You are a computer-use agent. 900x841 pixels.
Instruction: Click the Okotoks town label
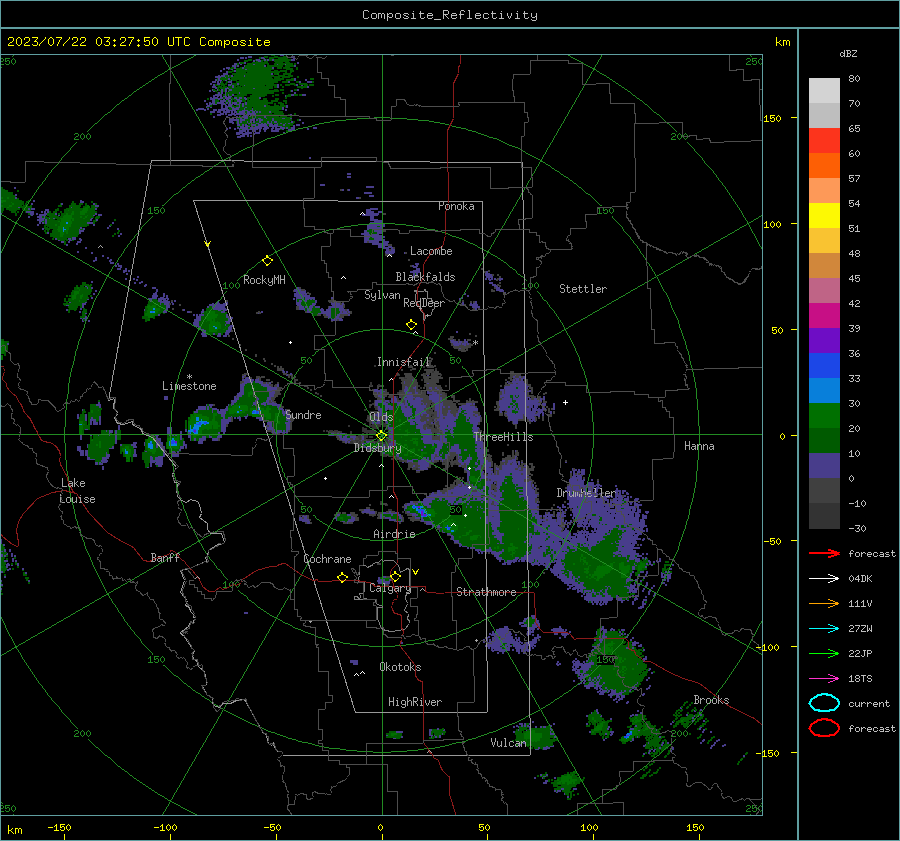coord(400,667)
